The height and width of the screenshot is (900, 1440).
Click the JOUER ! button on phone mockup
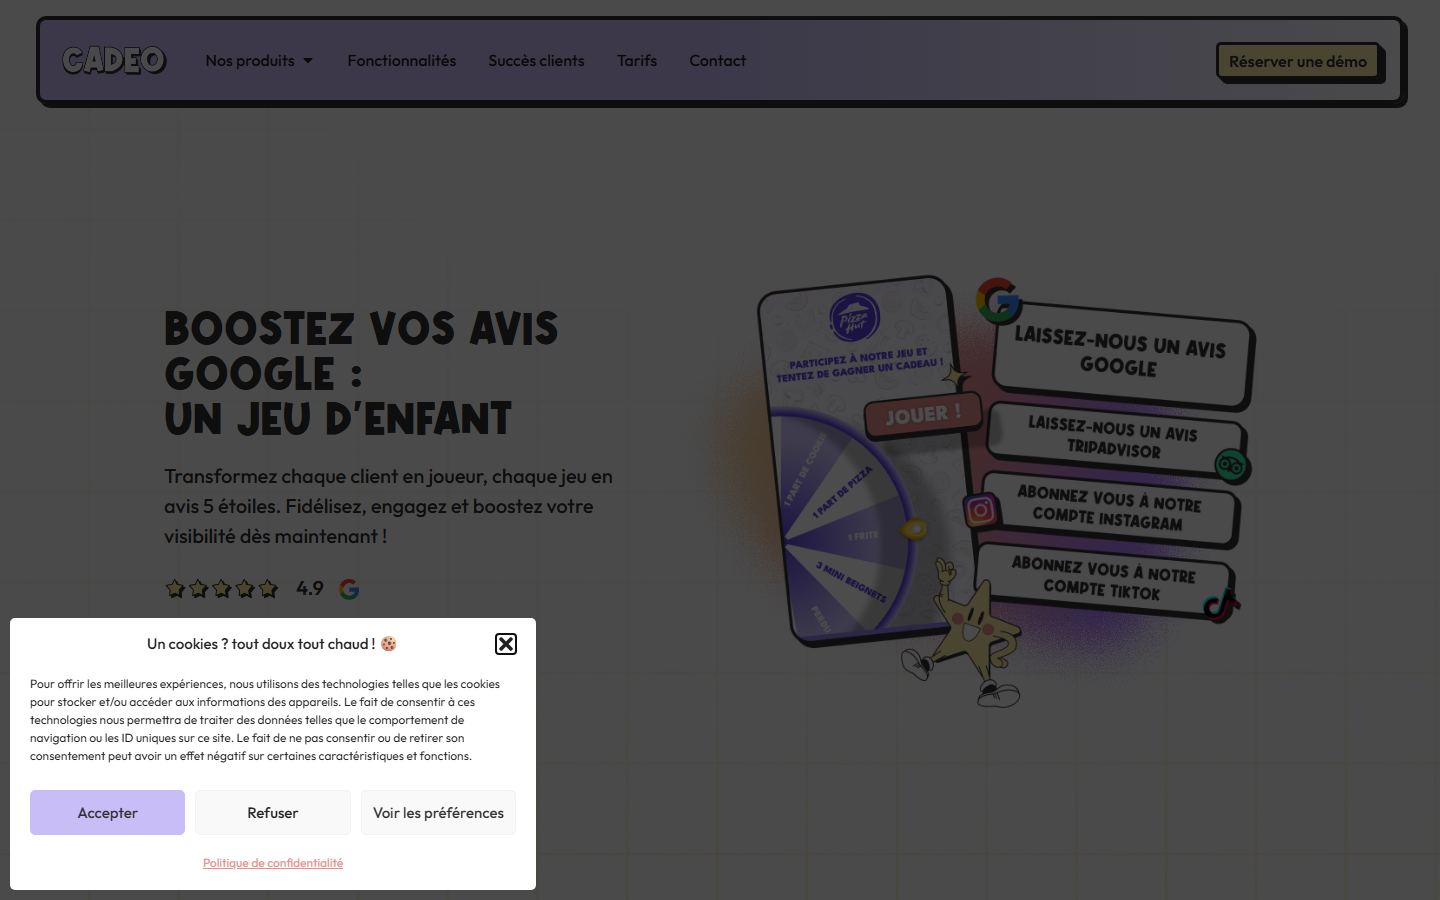pos(922,415)
